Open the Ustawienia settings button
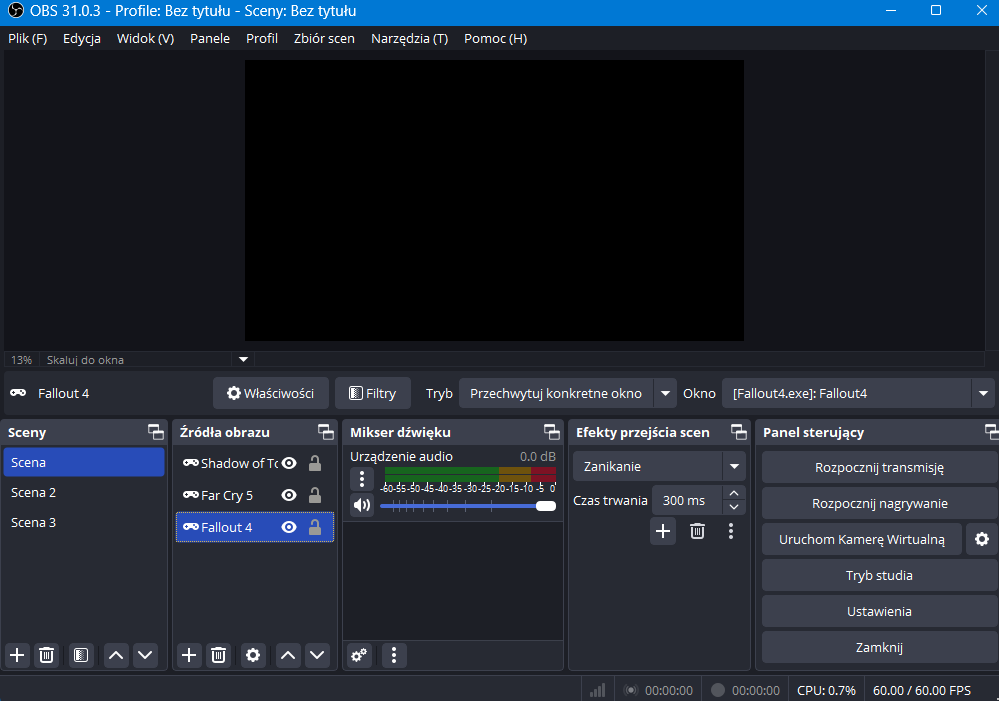 pyautogui.click(x=880, y=612)
